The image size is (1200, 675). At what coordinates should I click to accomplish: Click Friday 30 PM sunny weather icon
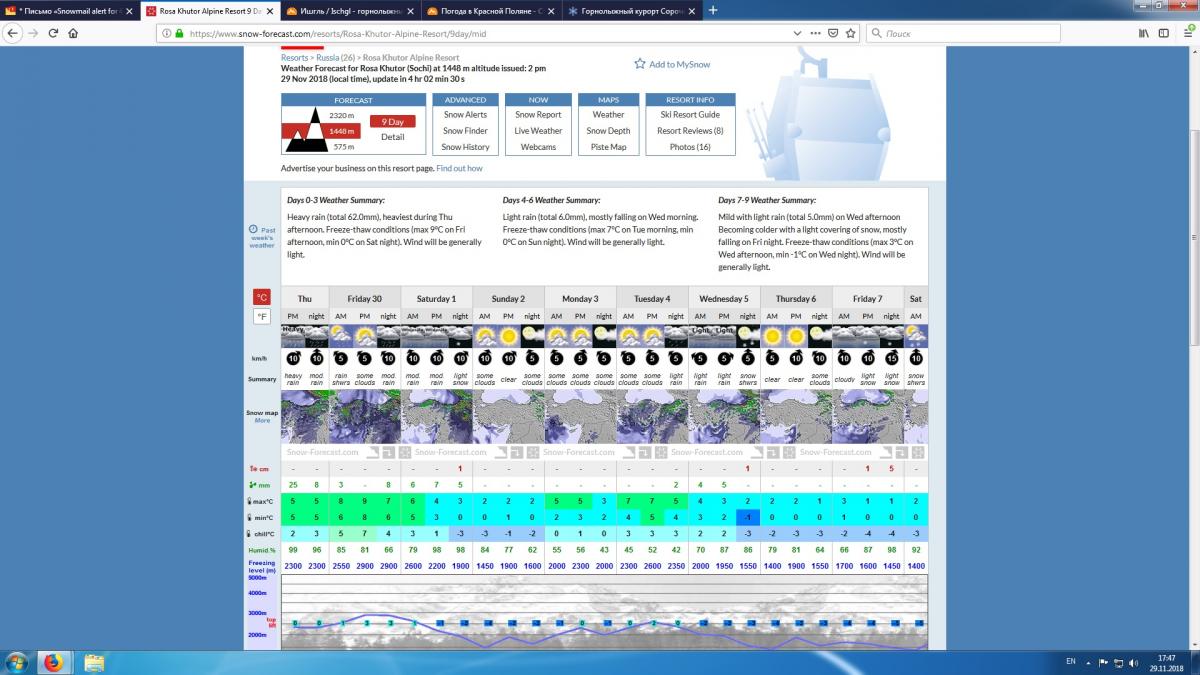[364, 336]
